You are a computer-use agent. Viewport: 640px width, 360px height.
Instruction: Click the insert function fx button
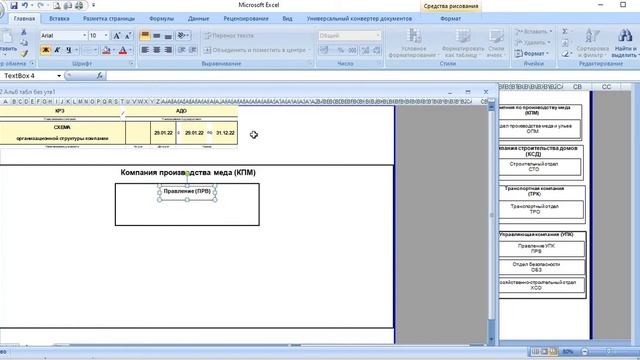(x=100, y=76)
